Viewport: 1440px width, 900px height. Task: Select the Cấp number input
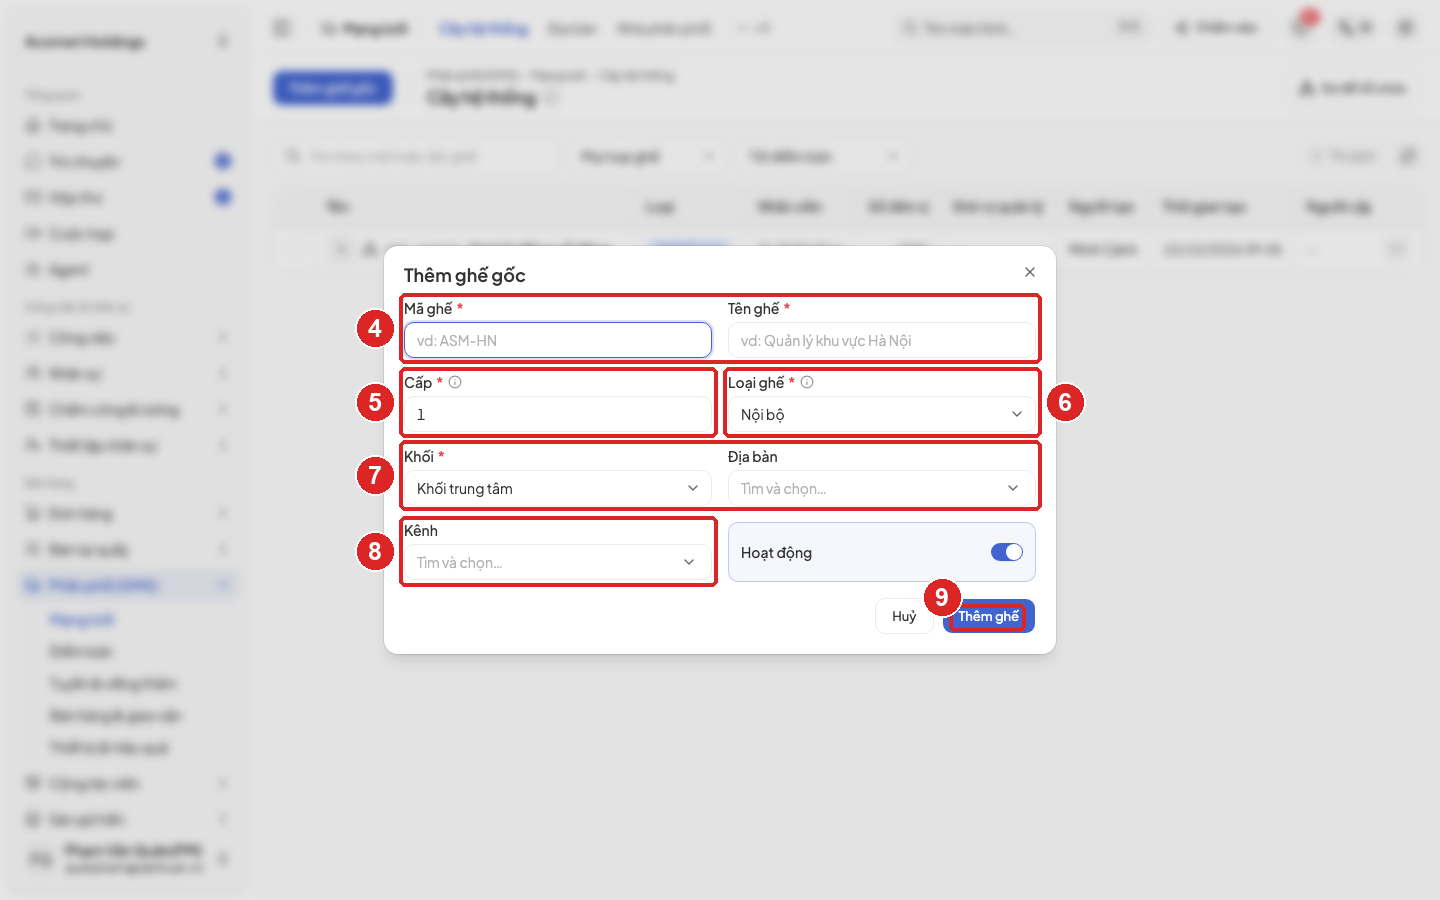pyautogui.click(x=558, y=414)
